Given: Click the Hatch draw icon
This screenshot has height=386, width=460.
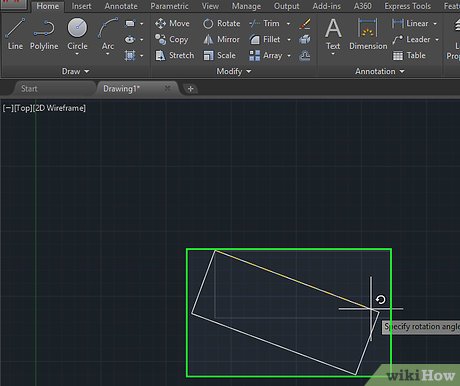Looking at the screenshot, I should pos(130,55).
